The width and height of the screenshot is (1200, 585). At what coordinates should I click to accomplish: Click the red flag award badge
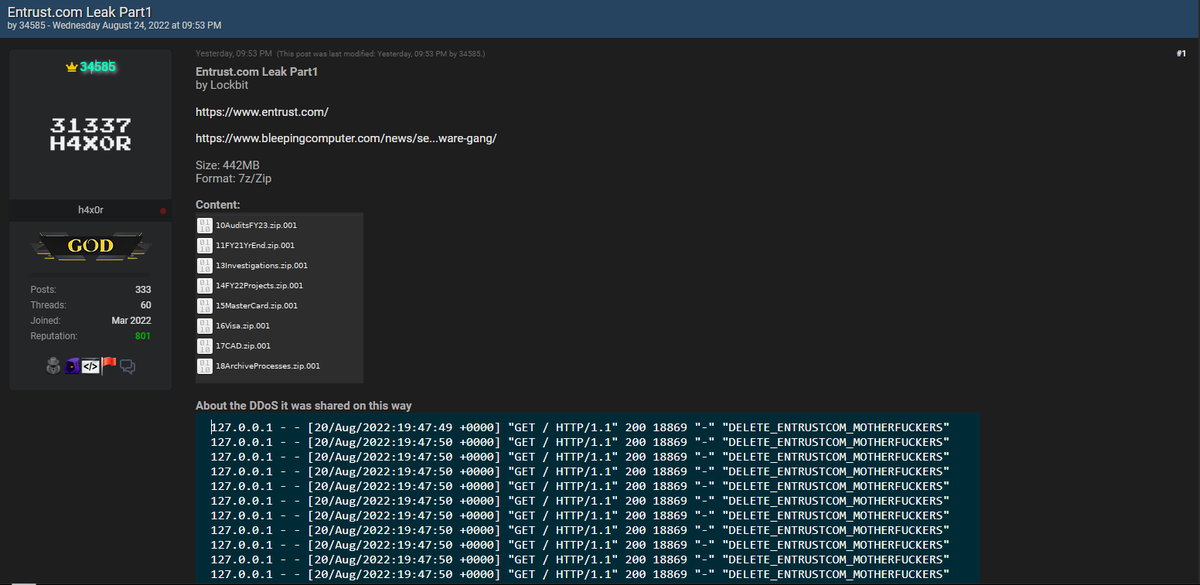[109, 365]
